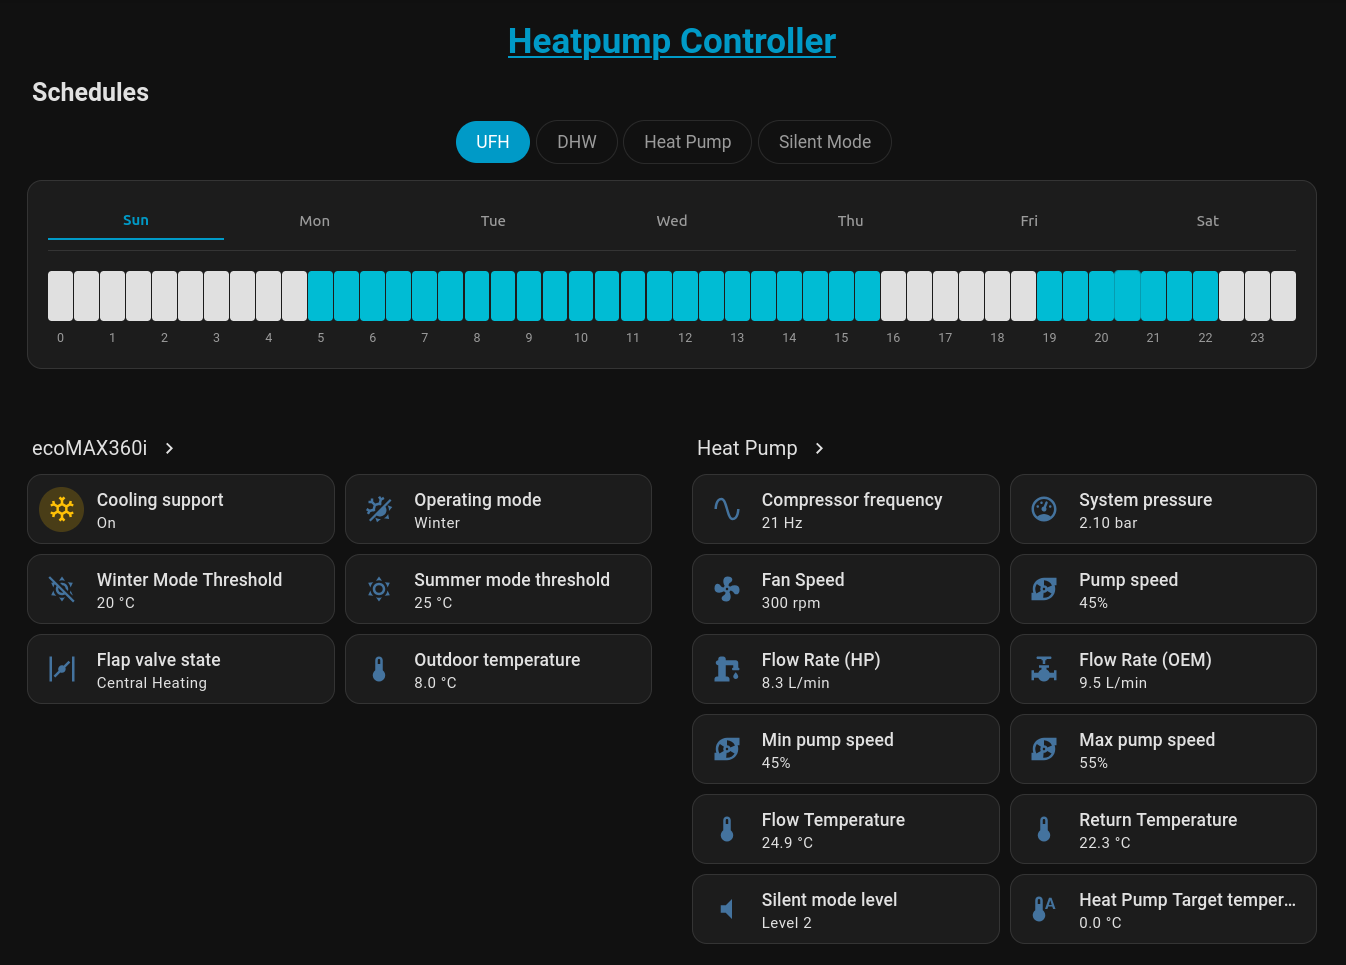Viewport: 1346px width, 965px height.
Task: Toggle the last schedule block at hour 23
Action: point(1283,296)
